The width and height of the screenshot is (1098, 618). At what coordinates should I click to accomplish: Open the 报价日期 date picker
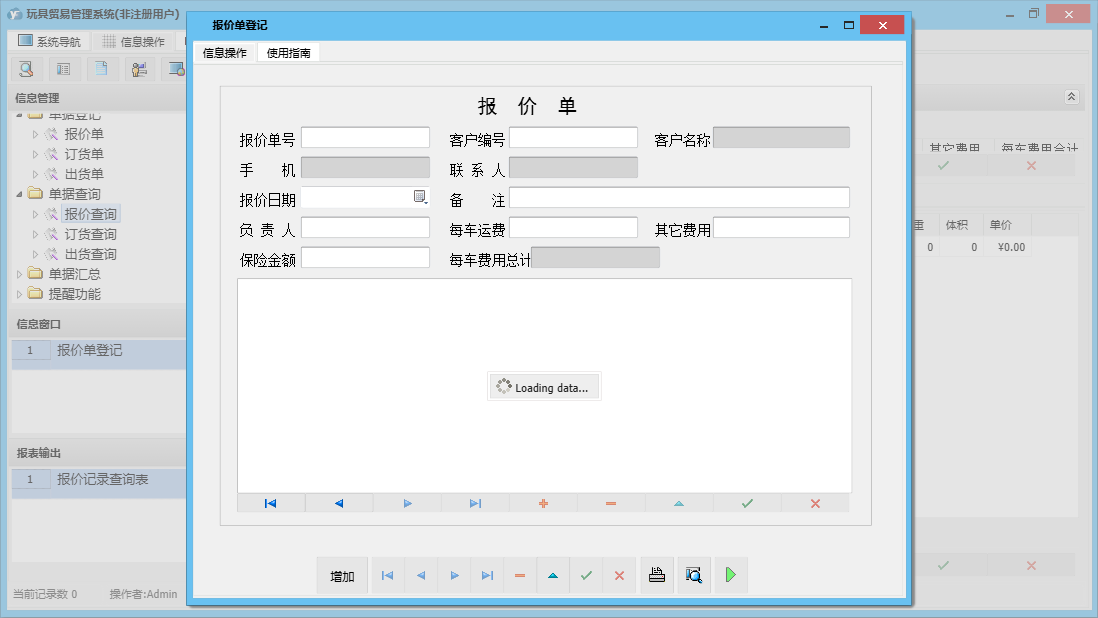[421, 197]
